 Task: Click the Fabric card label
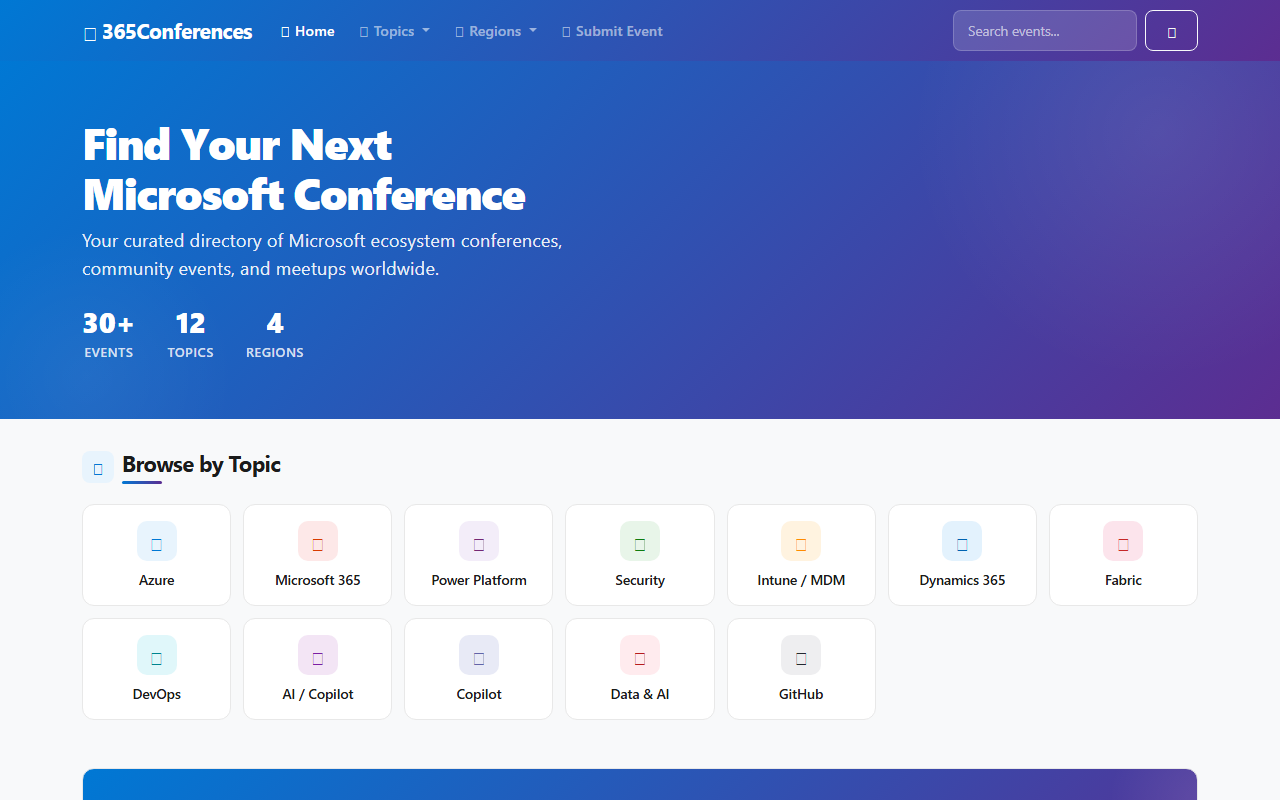pyautogui.click(x=1123, y=580)
